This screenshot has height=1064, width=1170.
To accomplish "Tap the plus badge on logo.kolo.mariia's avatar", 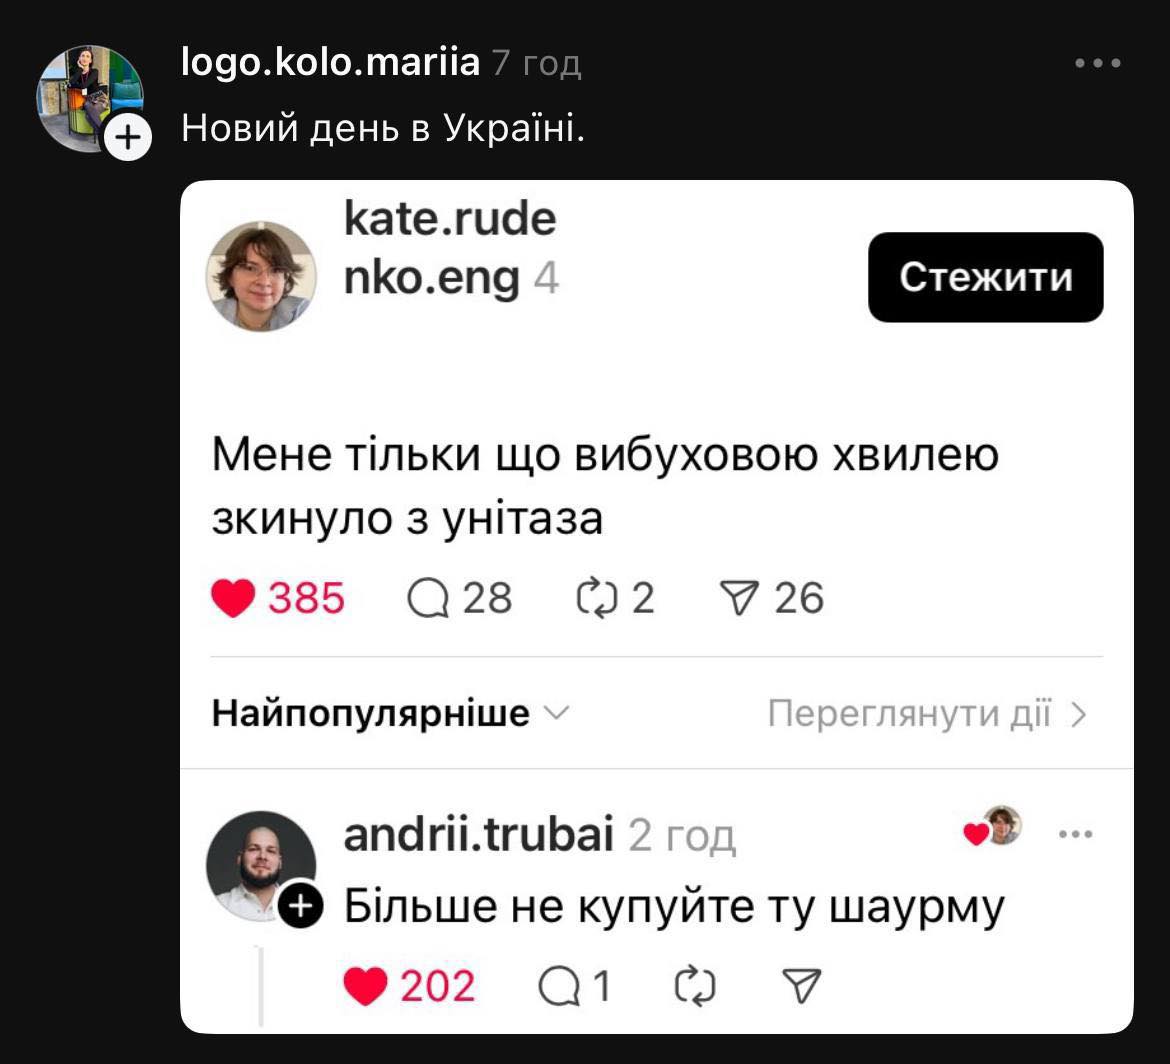I will click(127, 136).
